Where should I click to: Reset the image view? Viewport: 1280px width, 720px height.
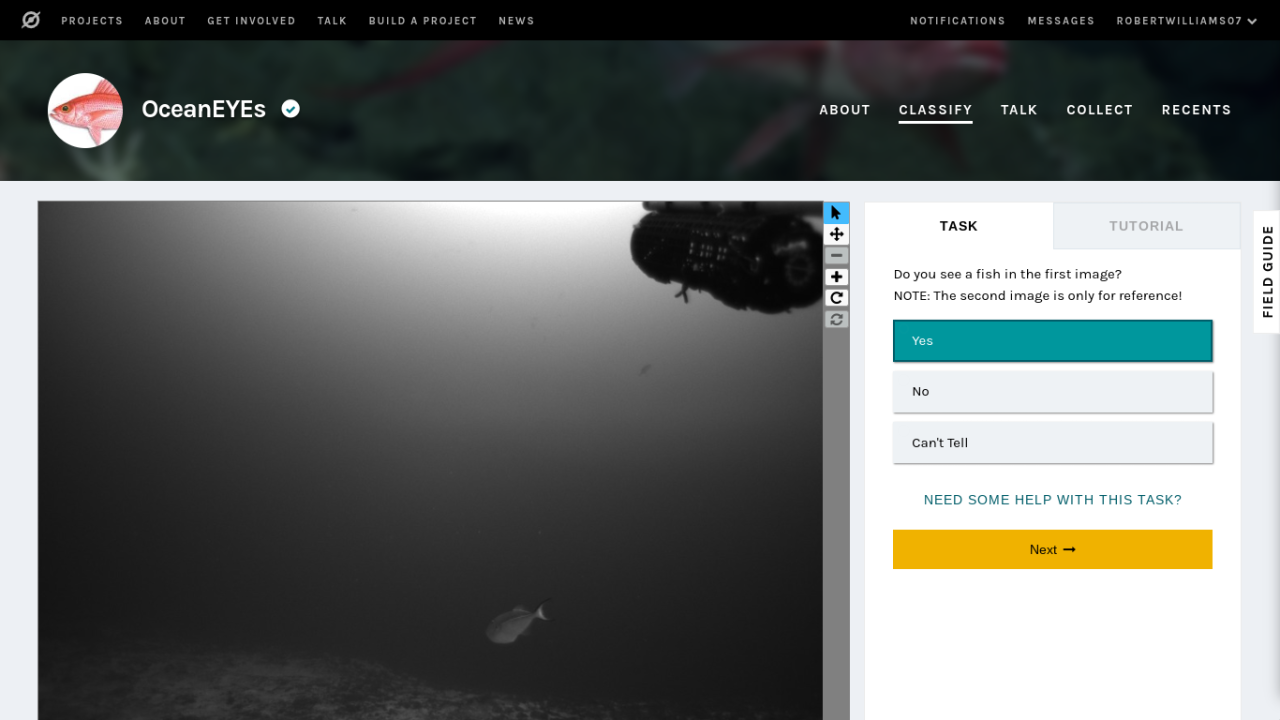pos(836,319)
